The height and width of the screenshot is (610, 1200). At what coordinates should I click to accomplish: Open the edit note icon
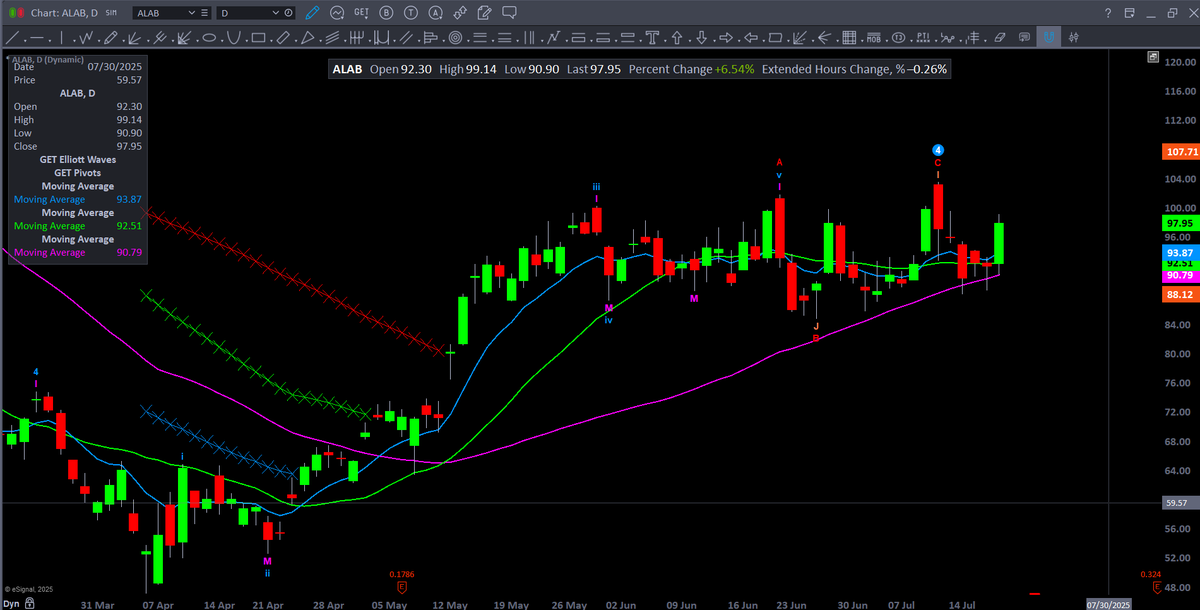tap(484, 13)
